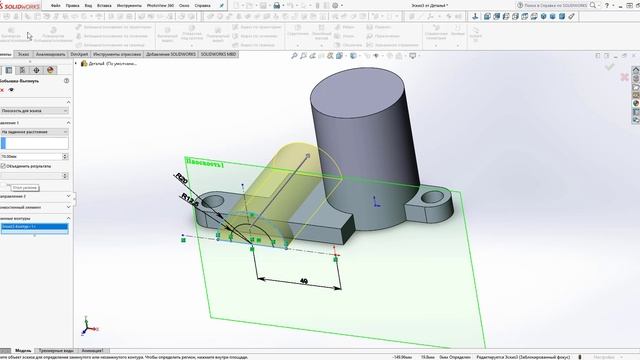640x360 pixels.
Task: Click the extrude feature help icon
Action: coord(66,81)
